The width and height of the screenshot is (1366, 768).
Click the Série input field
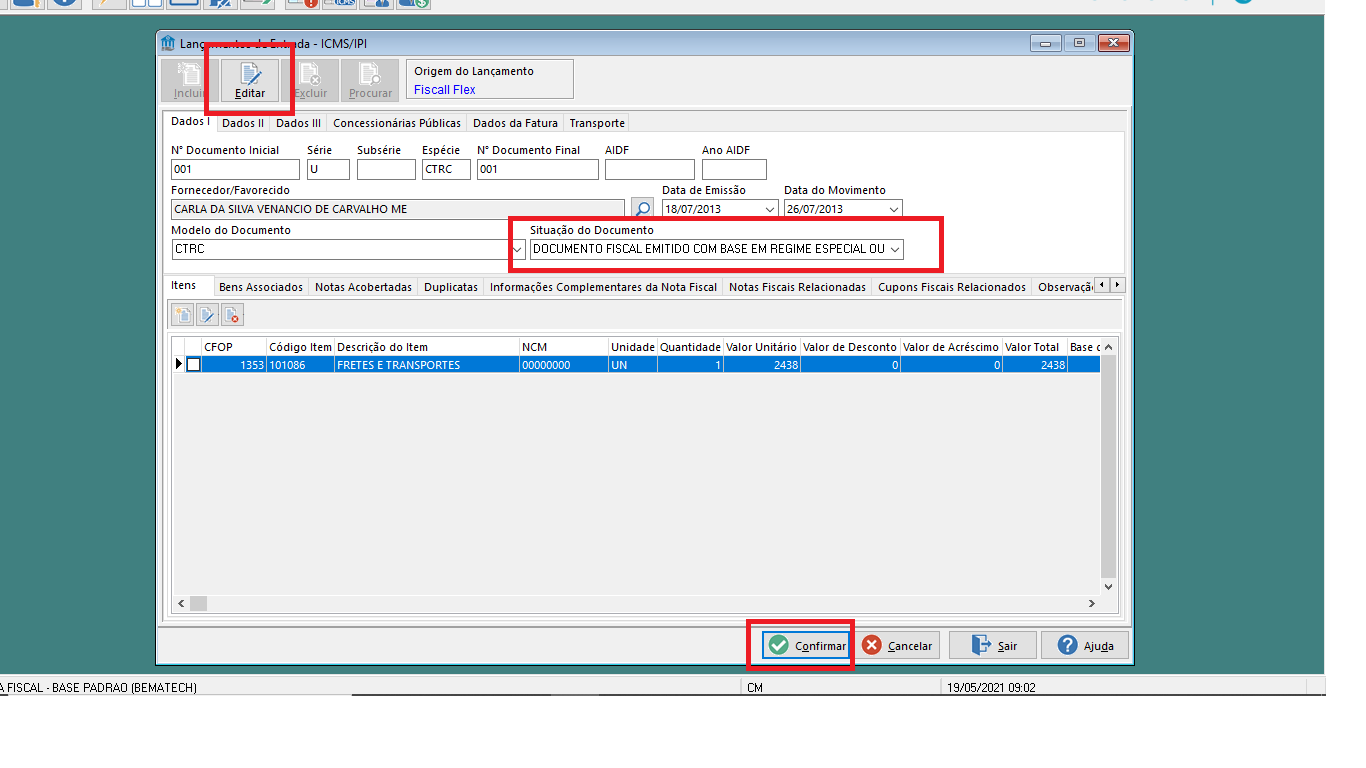click(328, 169)
